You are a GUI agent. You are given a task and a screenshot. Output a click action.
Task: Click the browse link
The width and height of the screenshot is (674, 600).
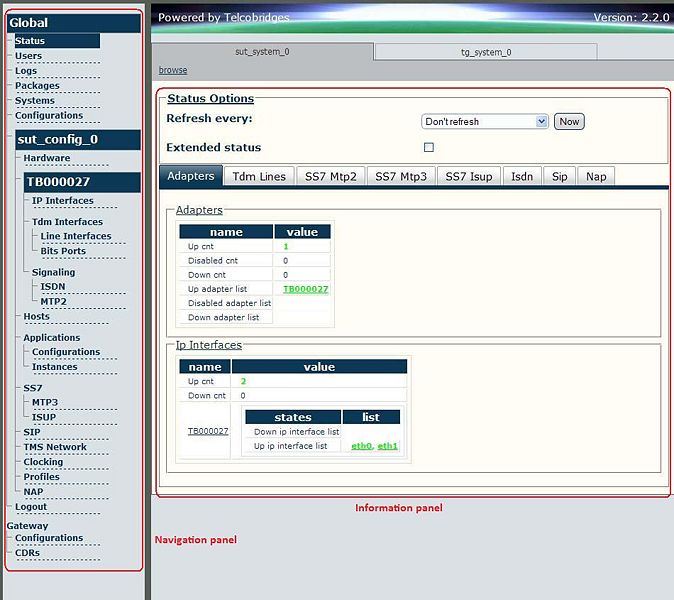pyautogui.click(x=173, y=70)
